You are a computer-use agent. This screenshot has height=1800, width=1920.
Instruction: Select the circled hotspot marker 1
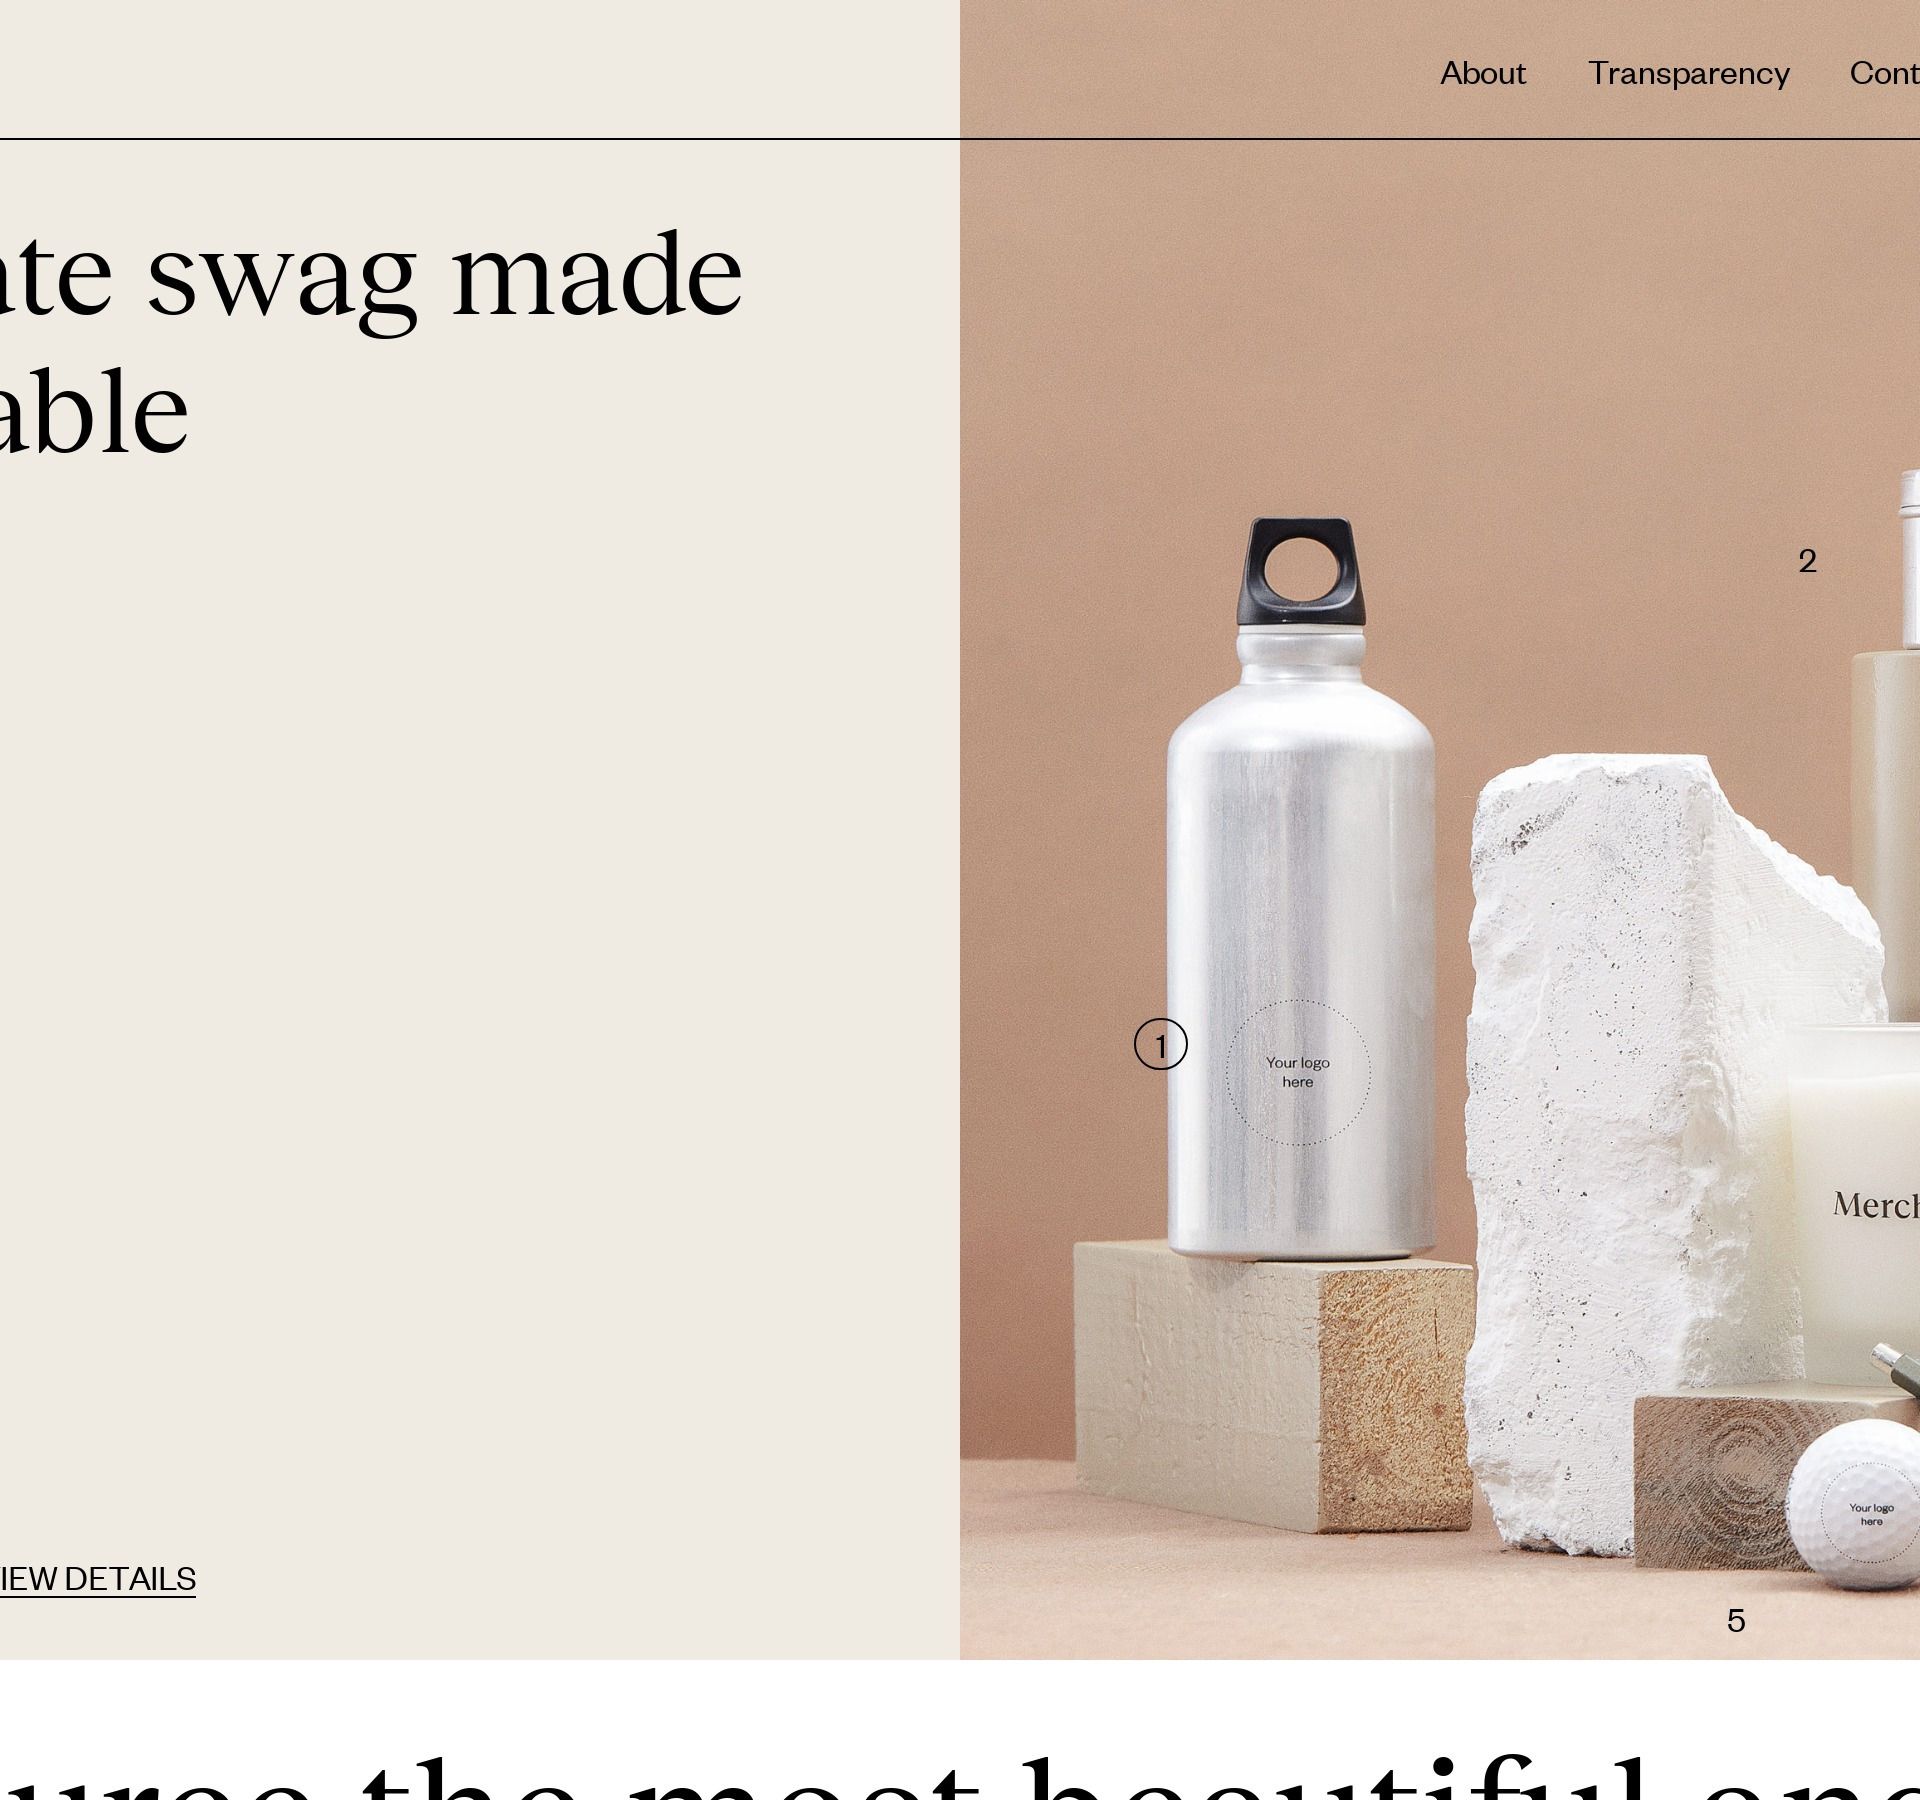point(1160,1045)
